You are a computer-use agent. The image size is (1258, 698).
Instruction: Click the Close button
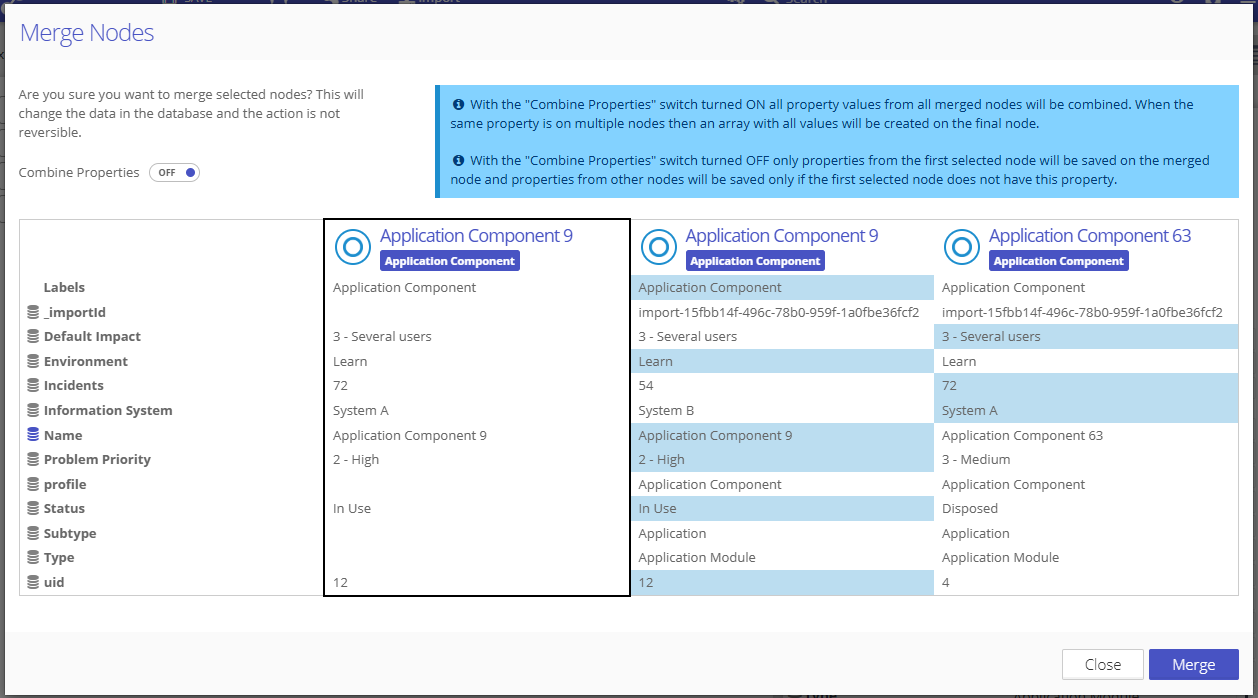click(x=1102, y=665)
